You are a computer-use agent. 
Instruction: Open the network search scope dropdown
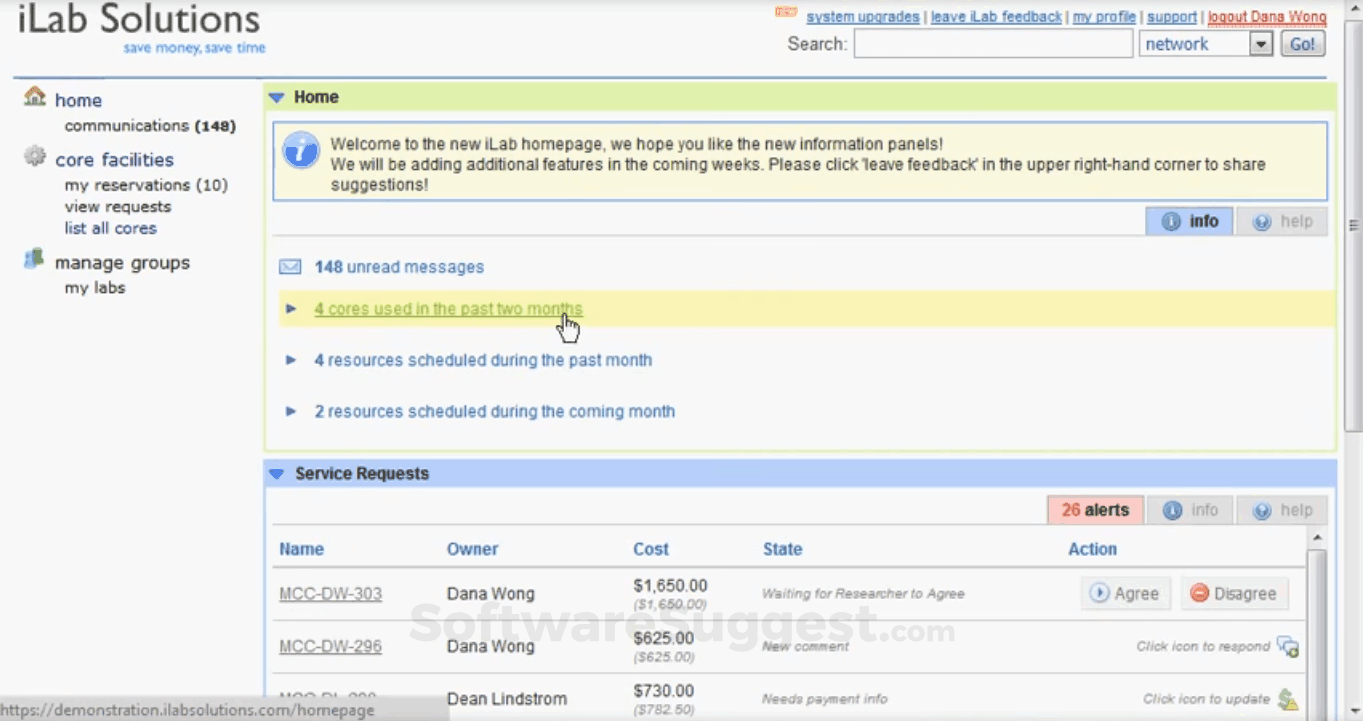click(x=1263, y=43)
